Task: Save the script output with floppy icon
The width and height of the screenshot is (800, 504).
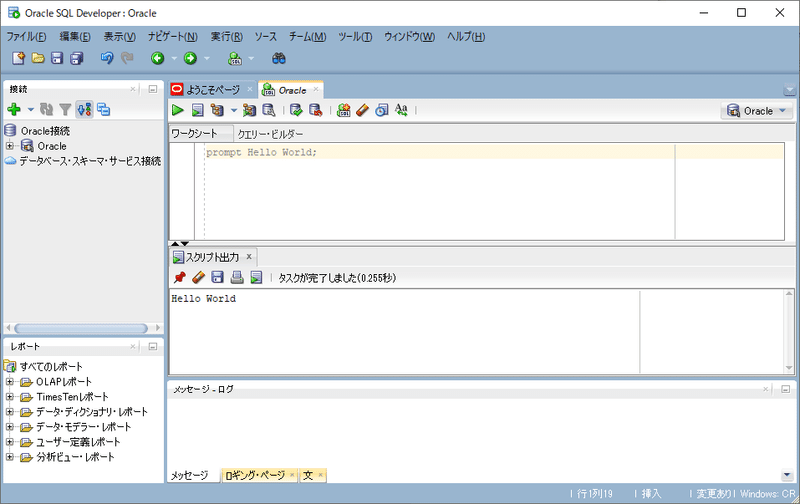Action: 217,278
